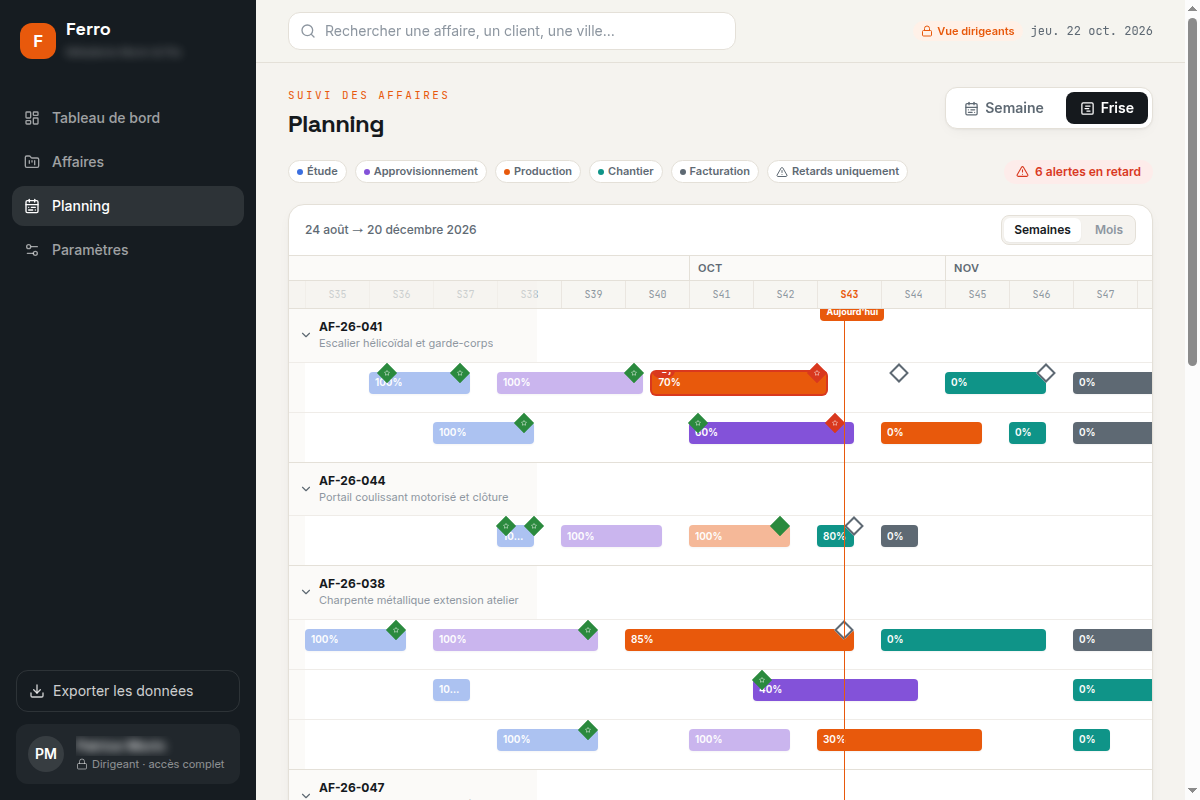Switch to Semaine view

1004,108
